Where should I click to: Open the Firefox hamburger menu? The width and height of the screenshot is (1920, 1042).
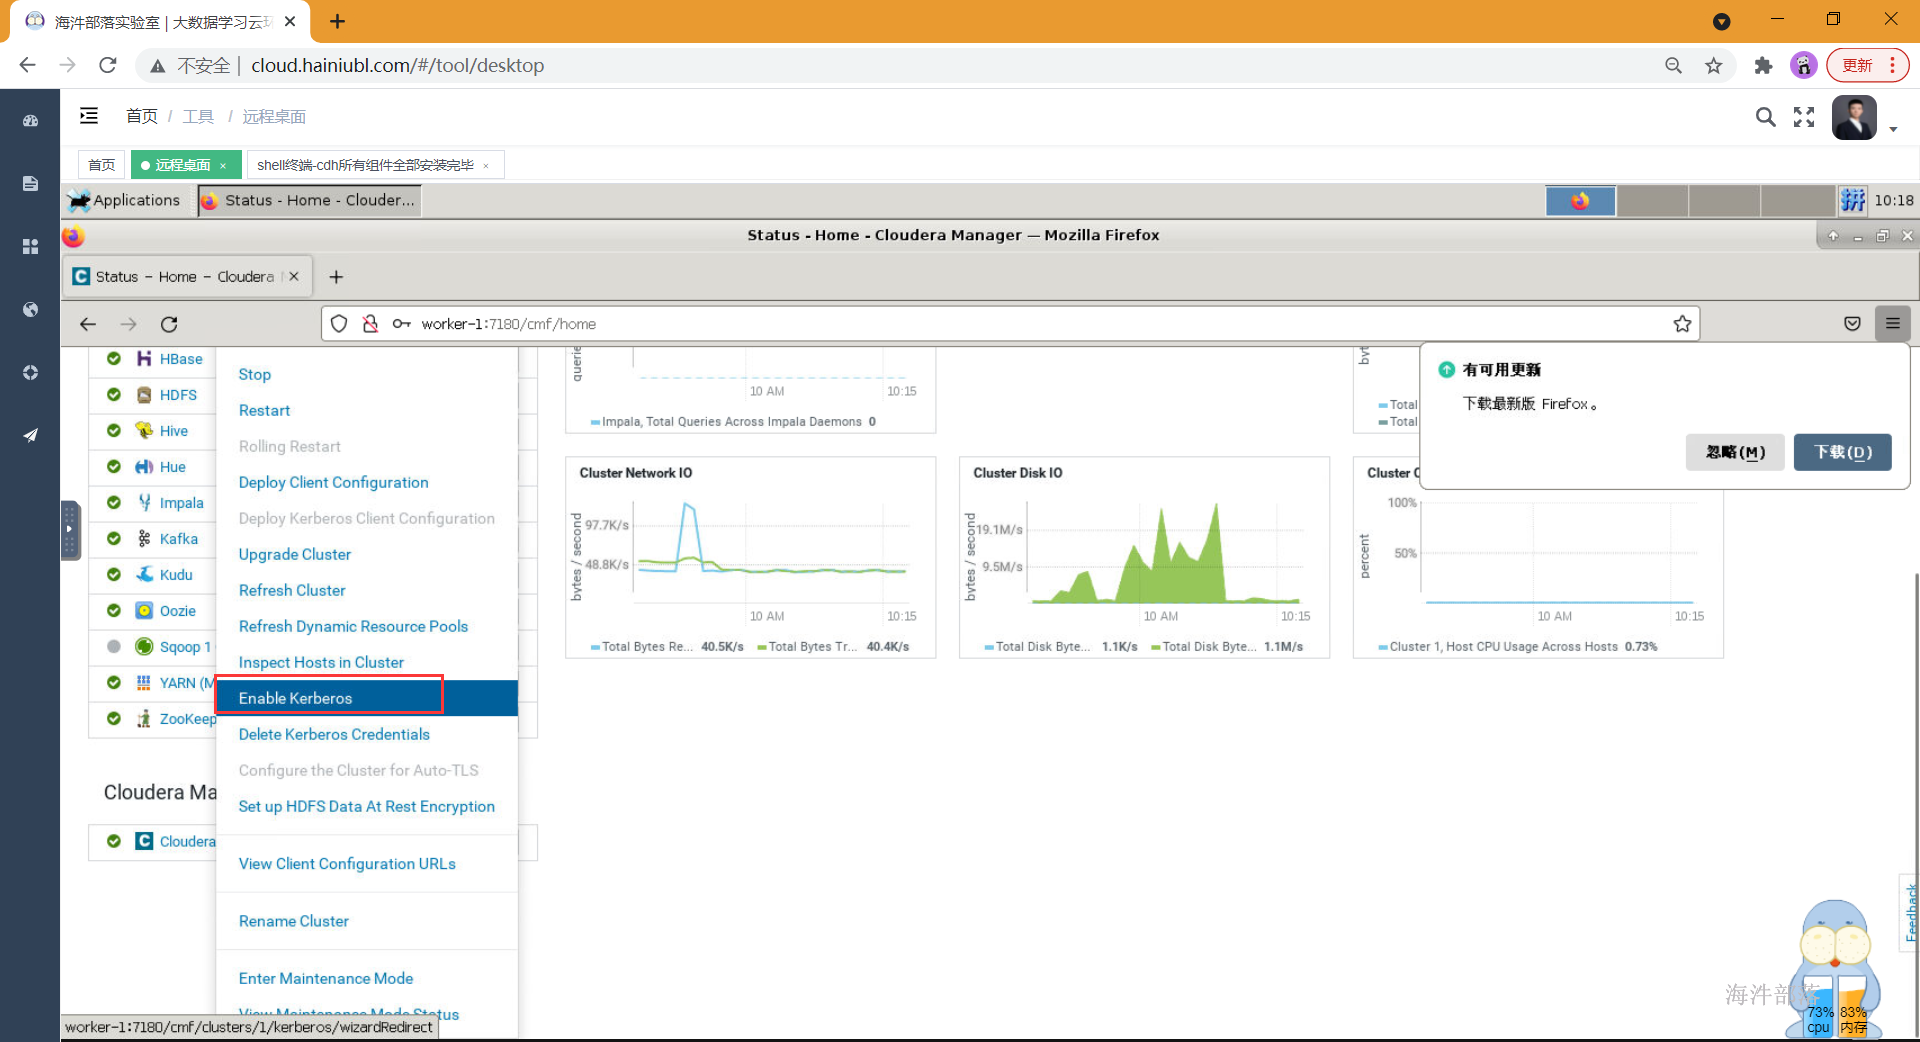[1892, 323]
